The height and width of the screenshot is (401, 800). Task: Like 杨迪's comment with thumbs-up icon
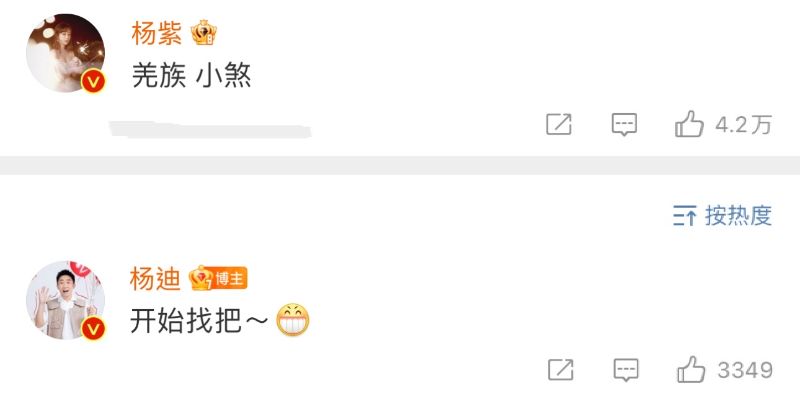(691, 369)
